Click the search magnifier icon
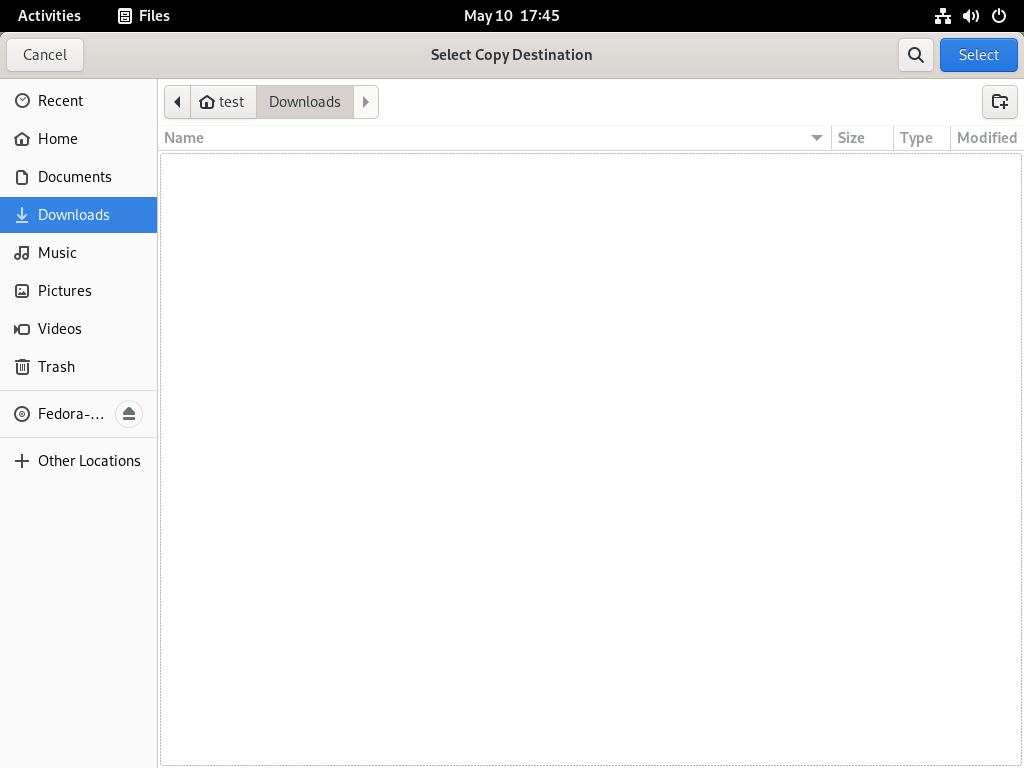The height and width of the screenshot is (768, 1024). (916, 55)
